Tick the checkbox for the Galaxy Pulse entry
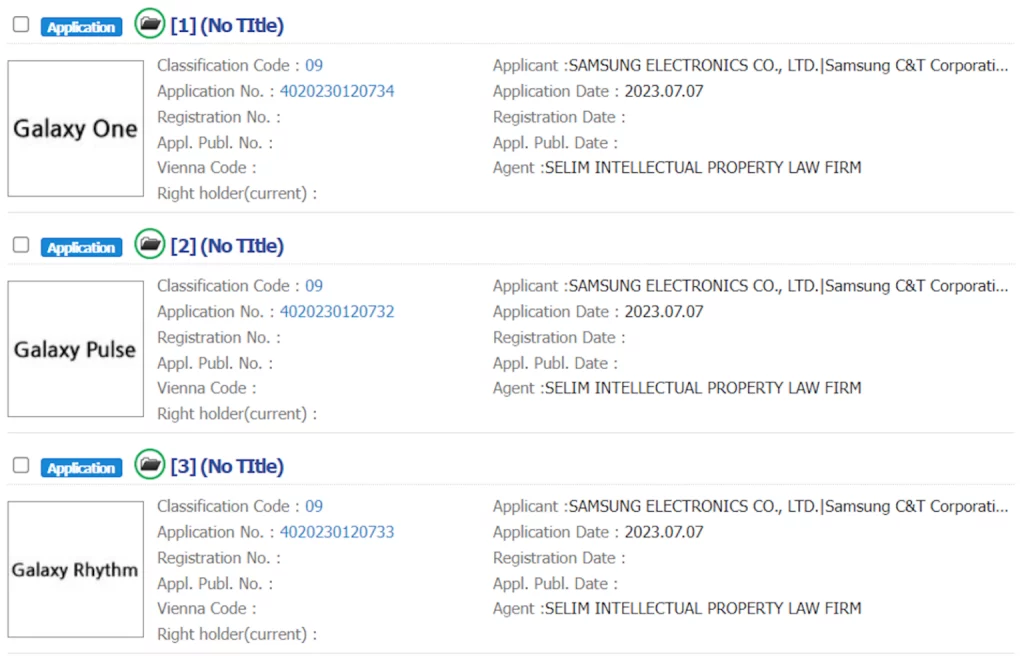This screenshot has width=1024, height=657. (21, 245)
